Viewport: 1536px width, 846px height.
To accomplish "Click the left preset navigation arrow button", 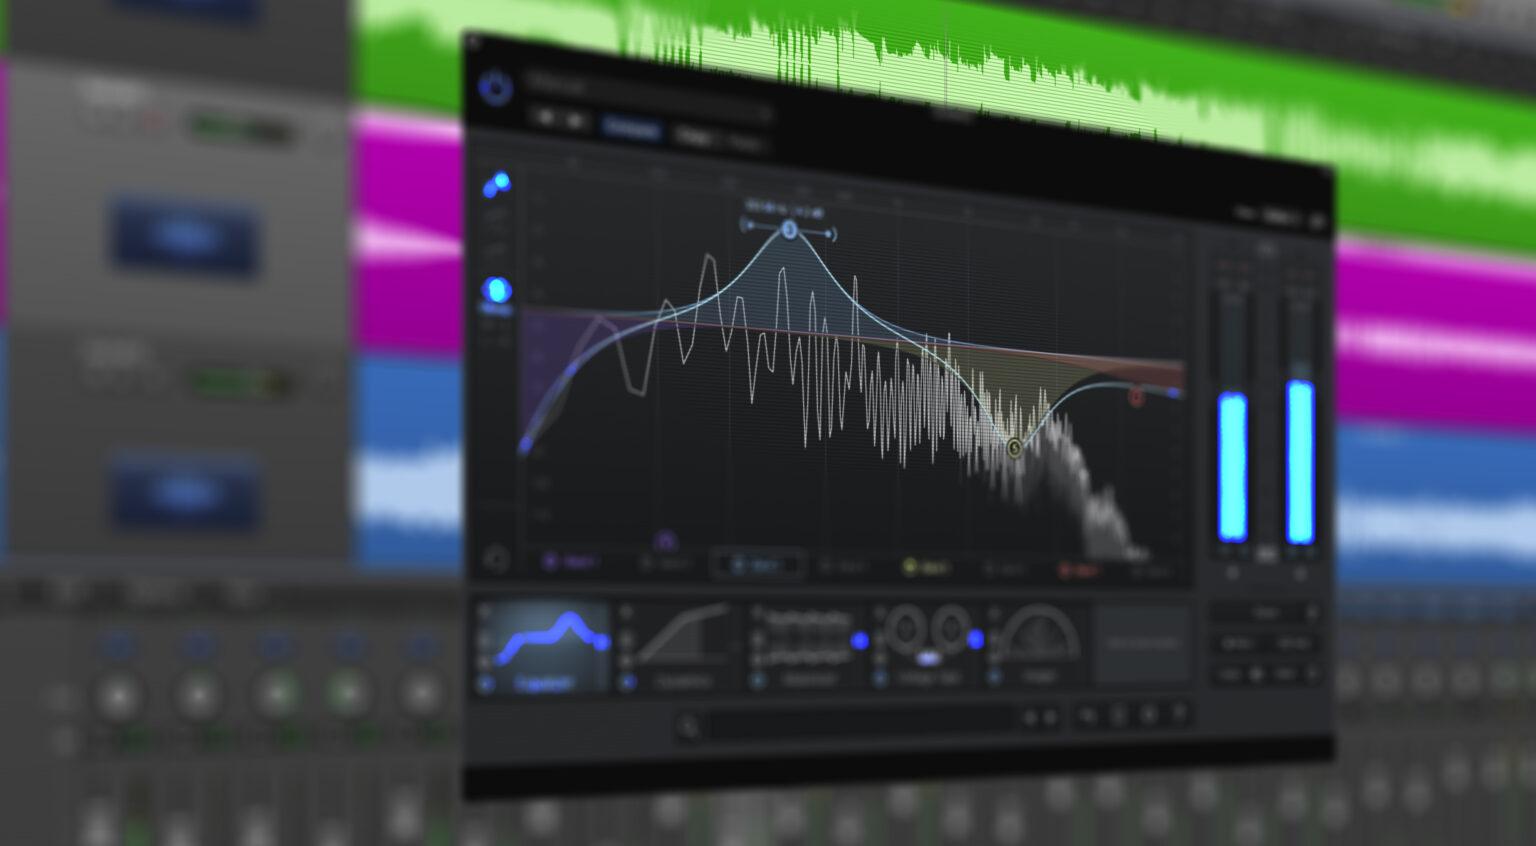I will 548,118.
